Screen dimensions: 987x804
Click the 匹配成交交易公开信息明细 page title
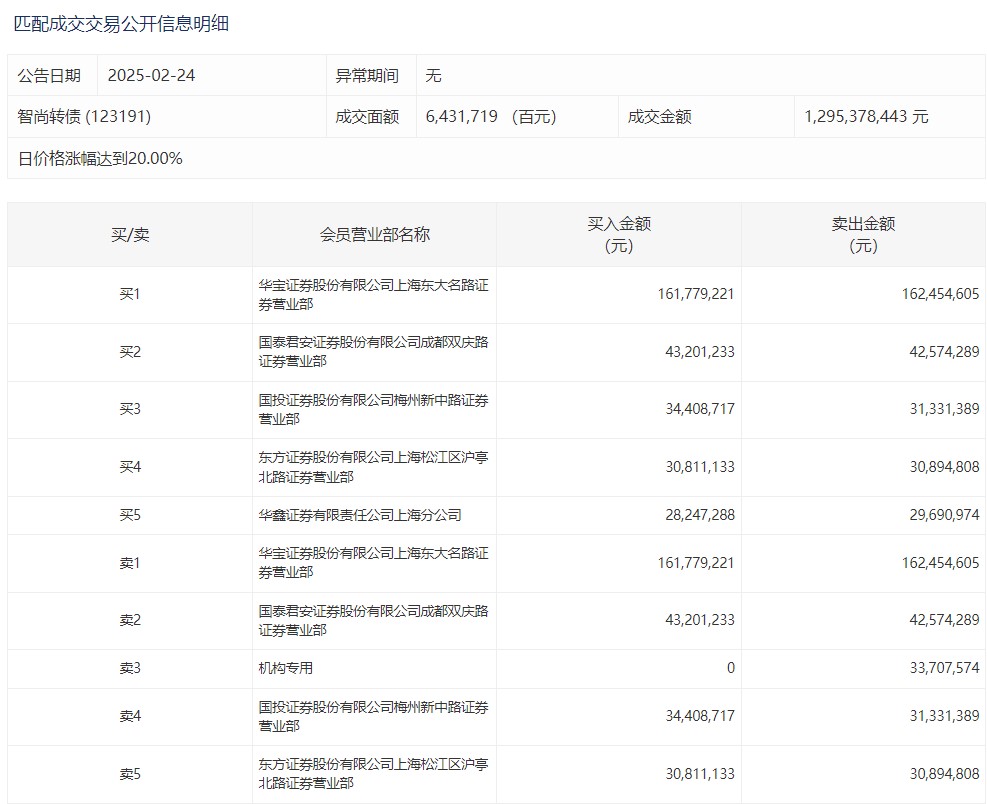(x=121, y=23)
